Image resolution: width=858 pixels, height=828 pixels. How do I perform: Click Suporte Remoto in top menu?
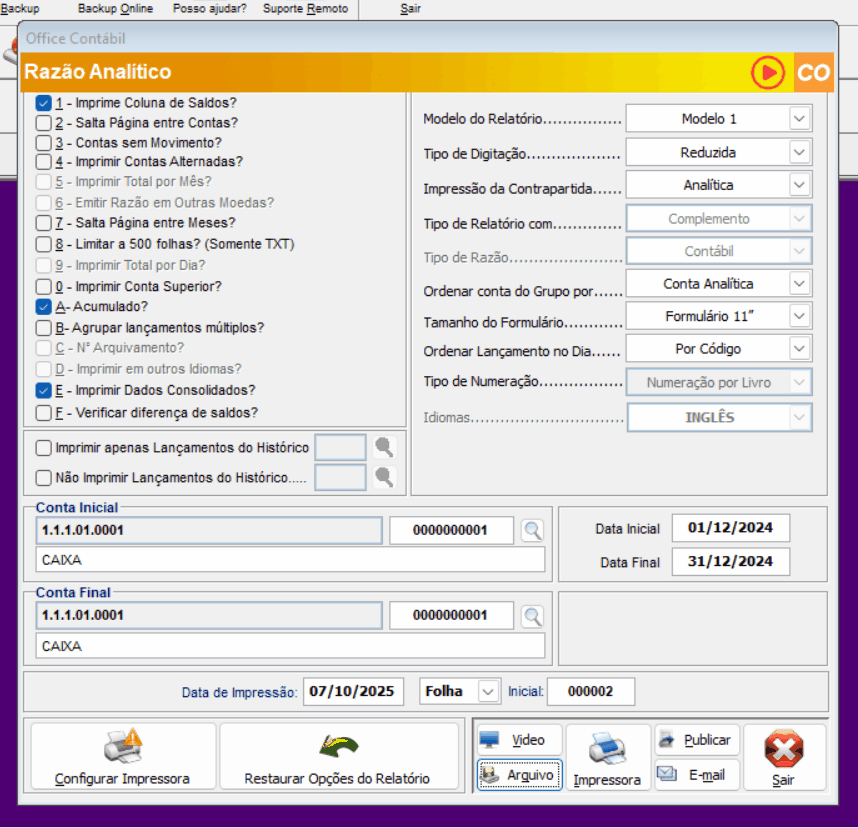[305, 9]
